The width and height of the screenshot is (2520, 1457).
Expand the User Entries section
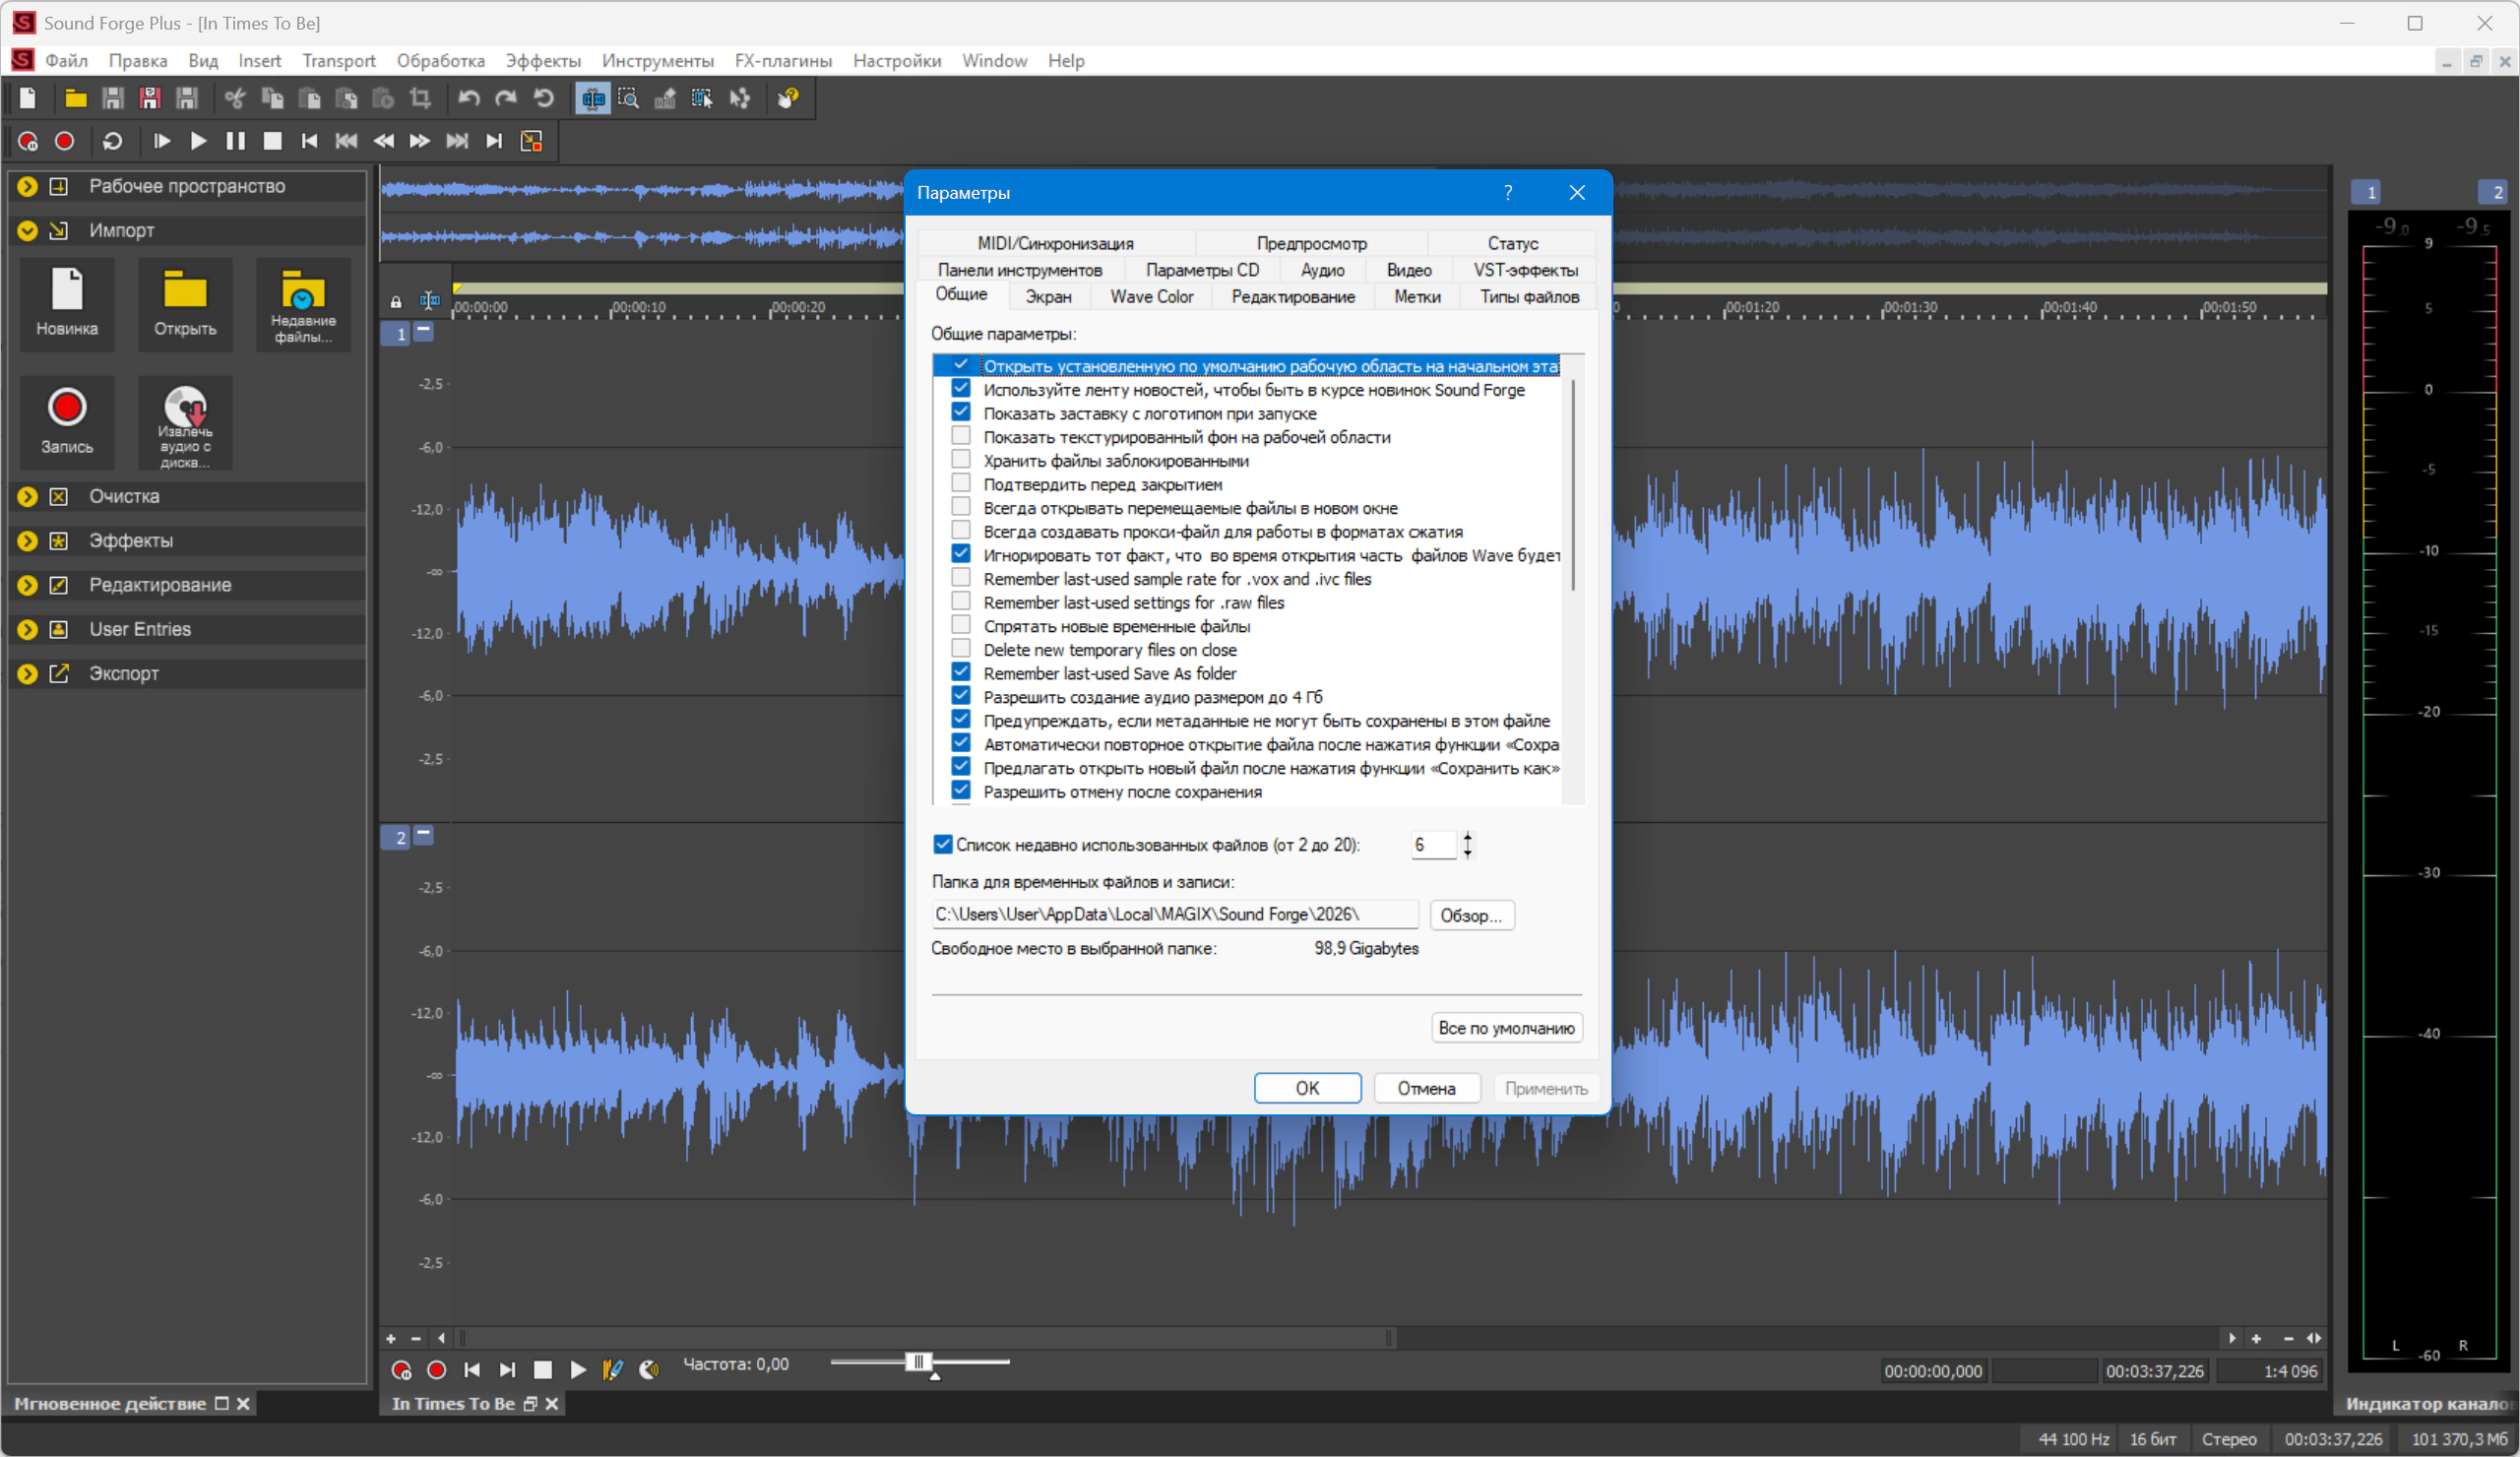pos(28,629)
